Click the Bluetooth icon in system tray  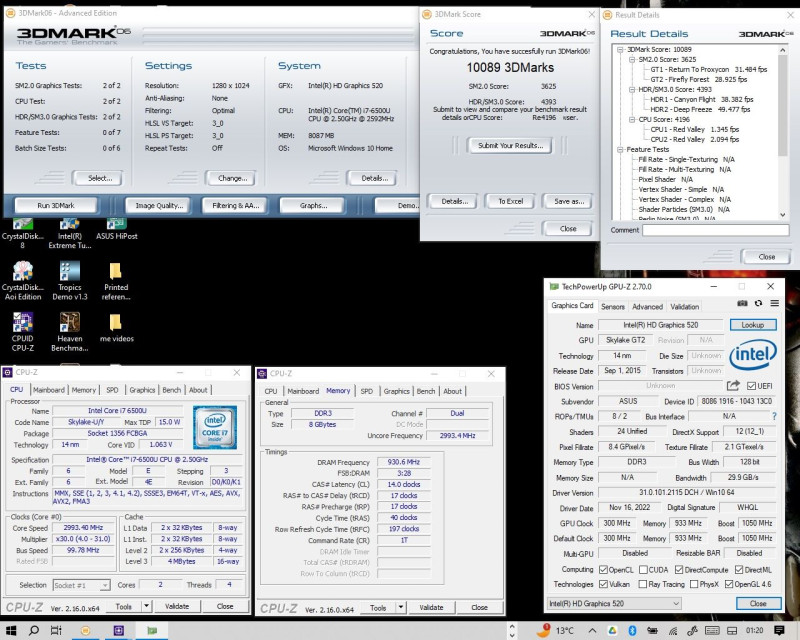click(632, 630)
